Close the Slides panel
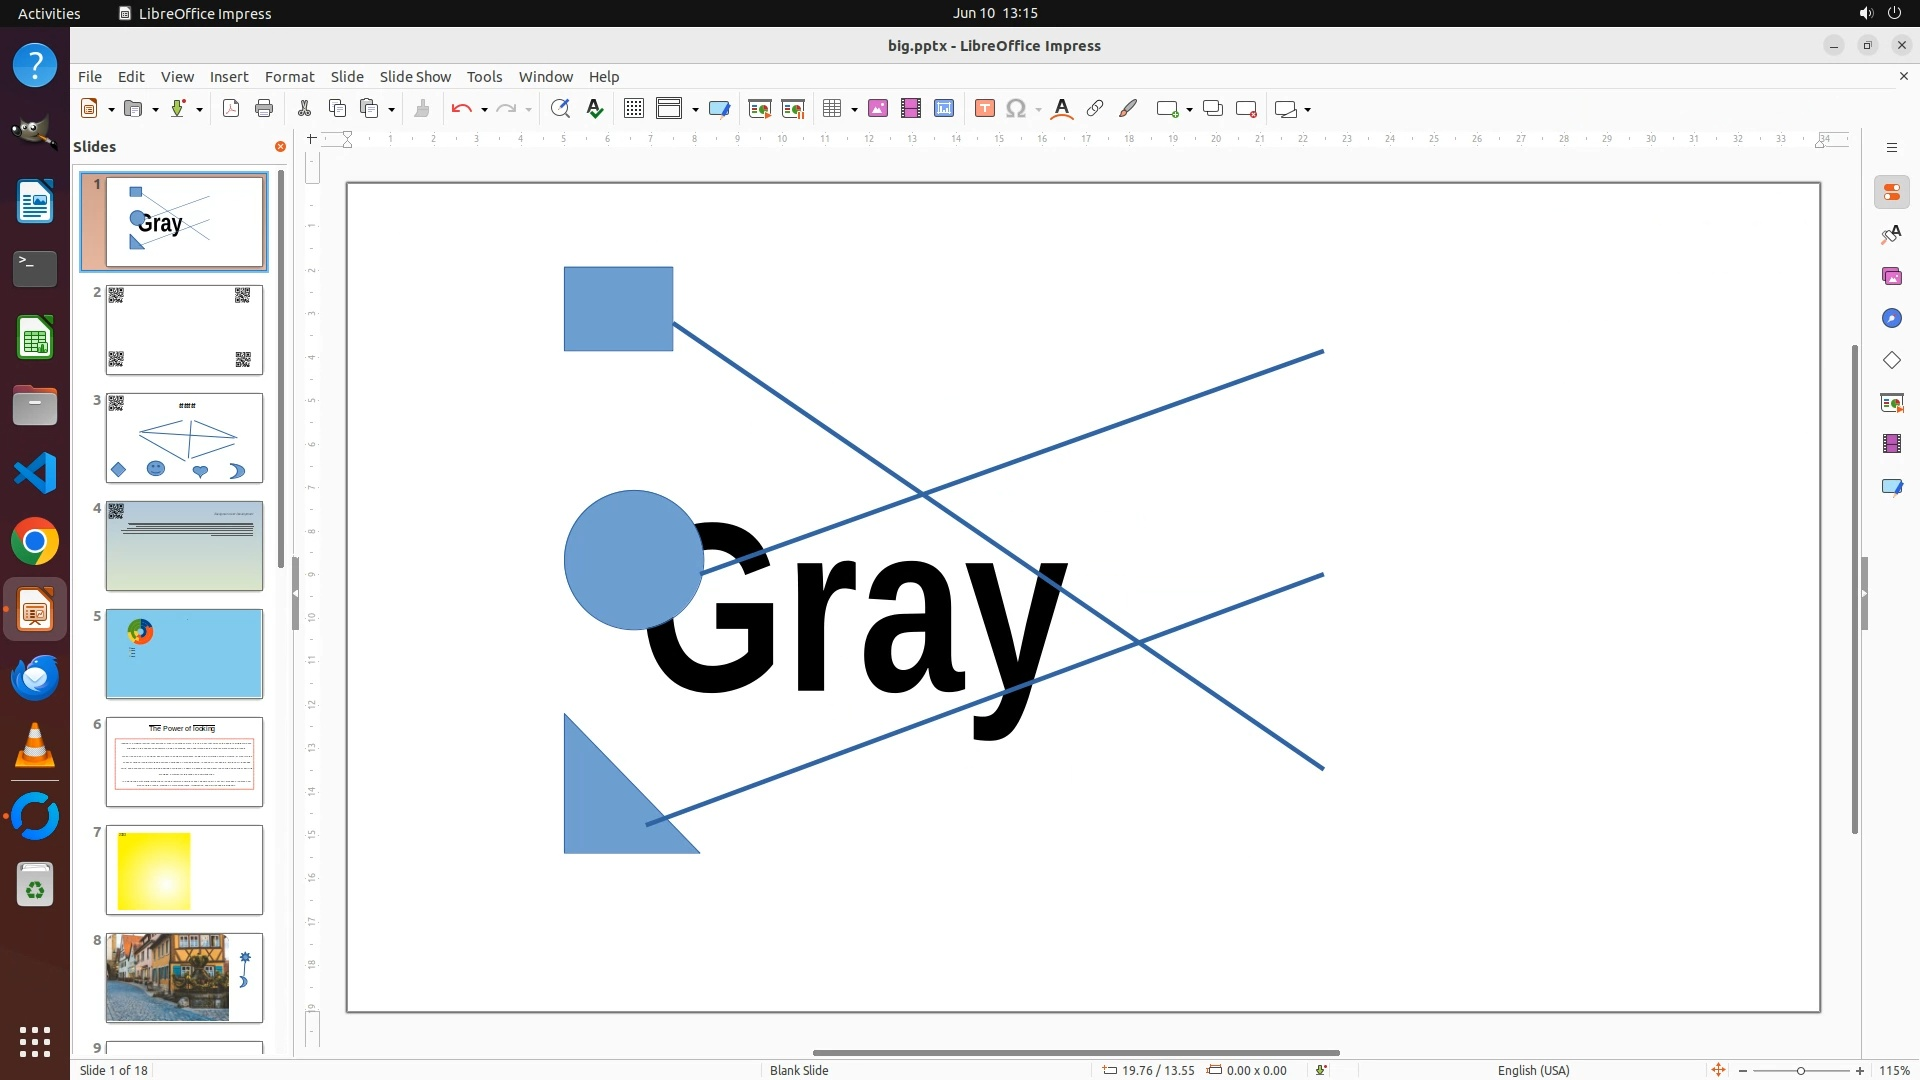This screenshot has height=1080, width=1920. [280, 147]
